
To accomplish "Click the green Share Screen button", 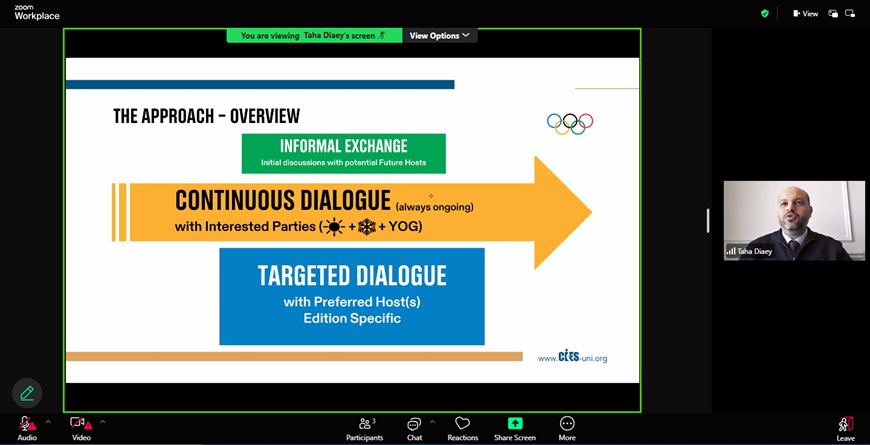I will [x=515, y=427].
